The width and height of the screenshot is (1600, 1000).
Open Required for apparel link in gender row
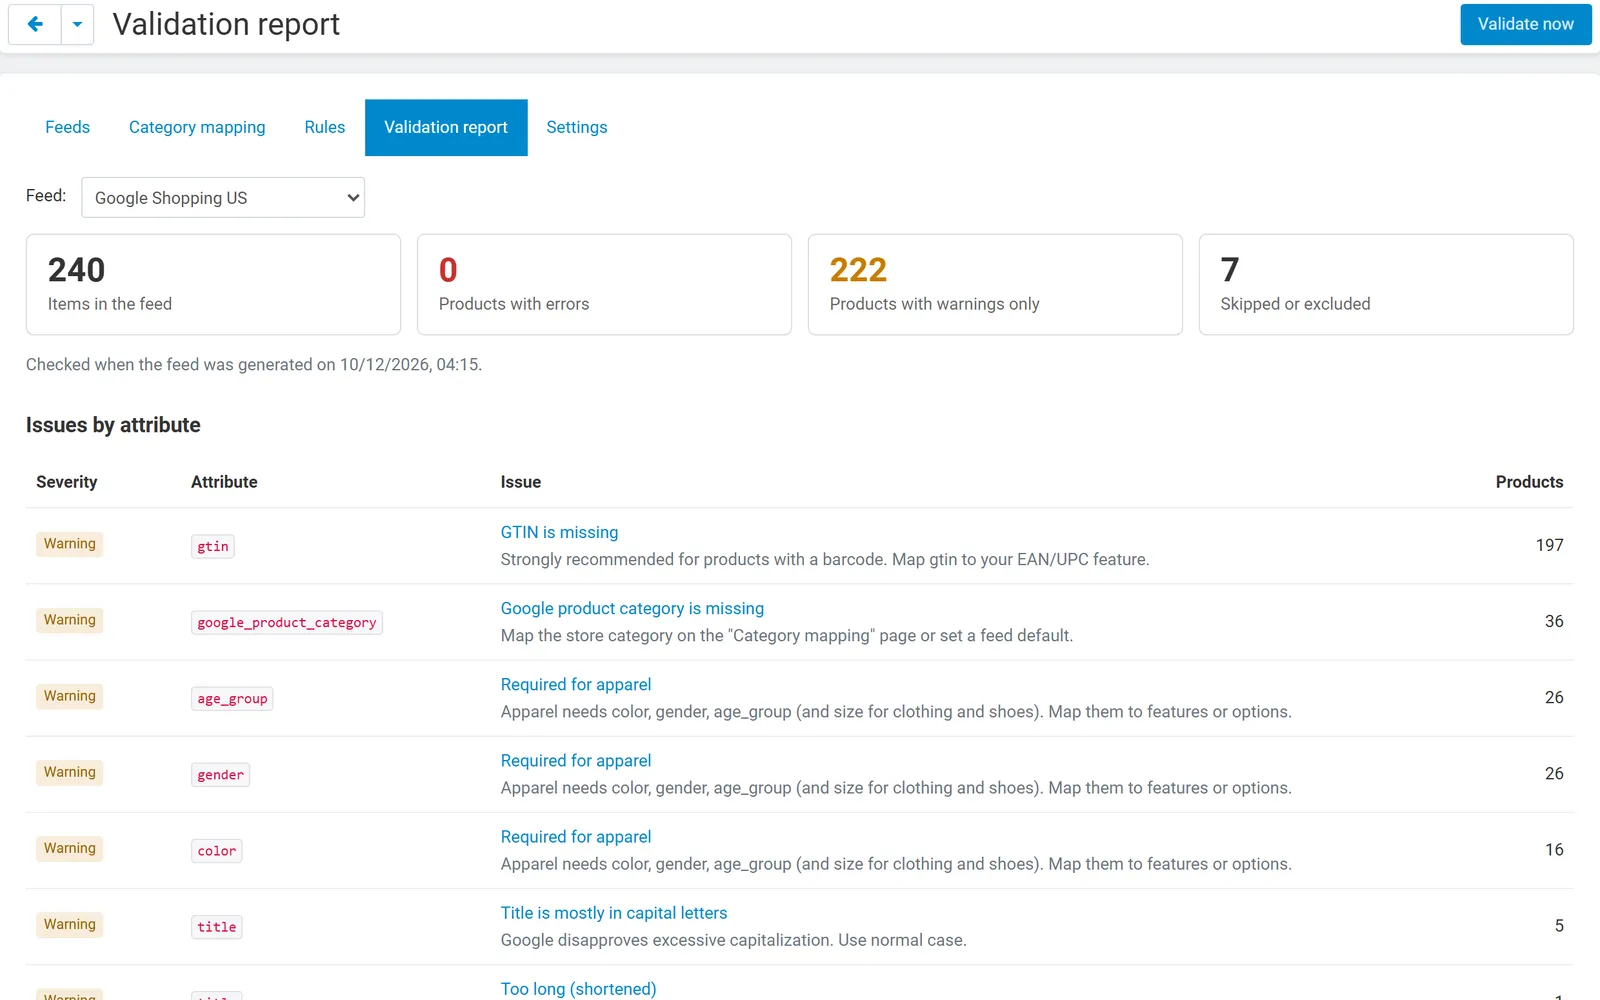click(576, 760)
